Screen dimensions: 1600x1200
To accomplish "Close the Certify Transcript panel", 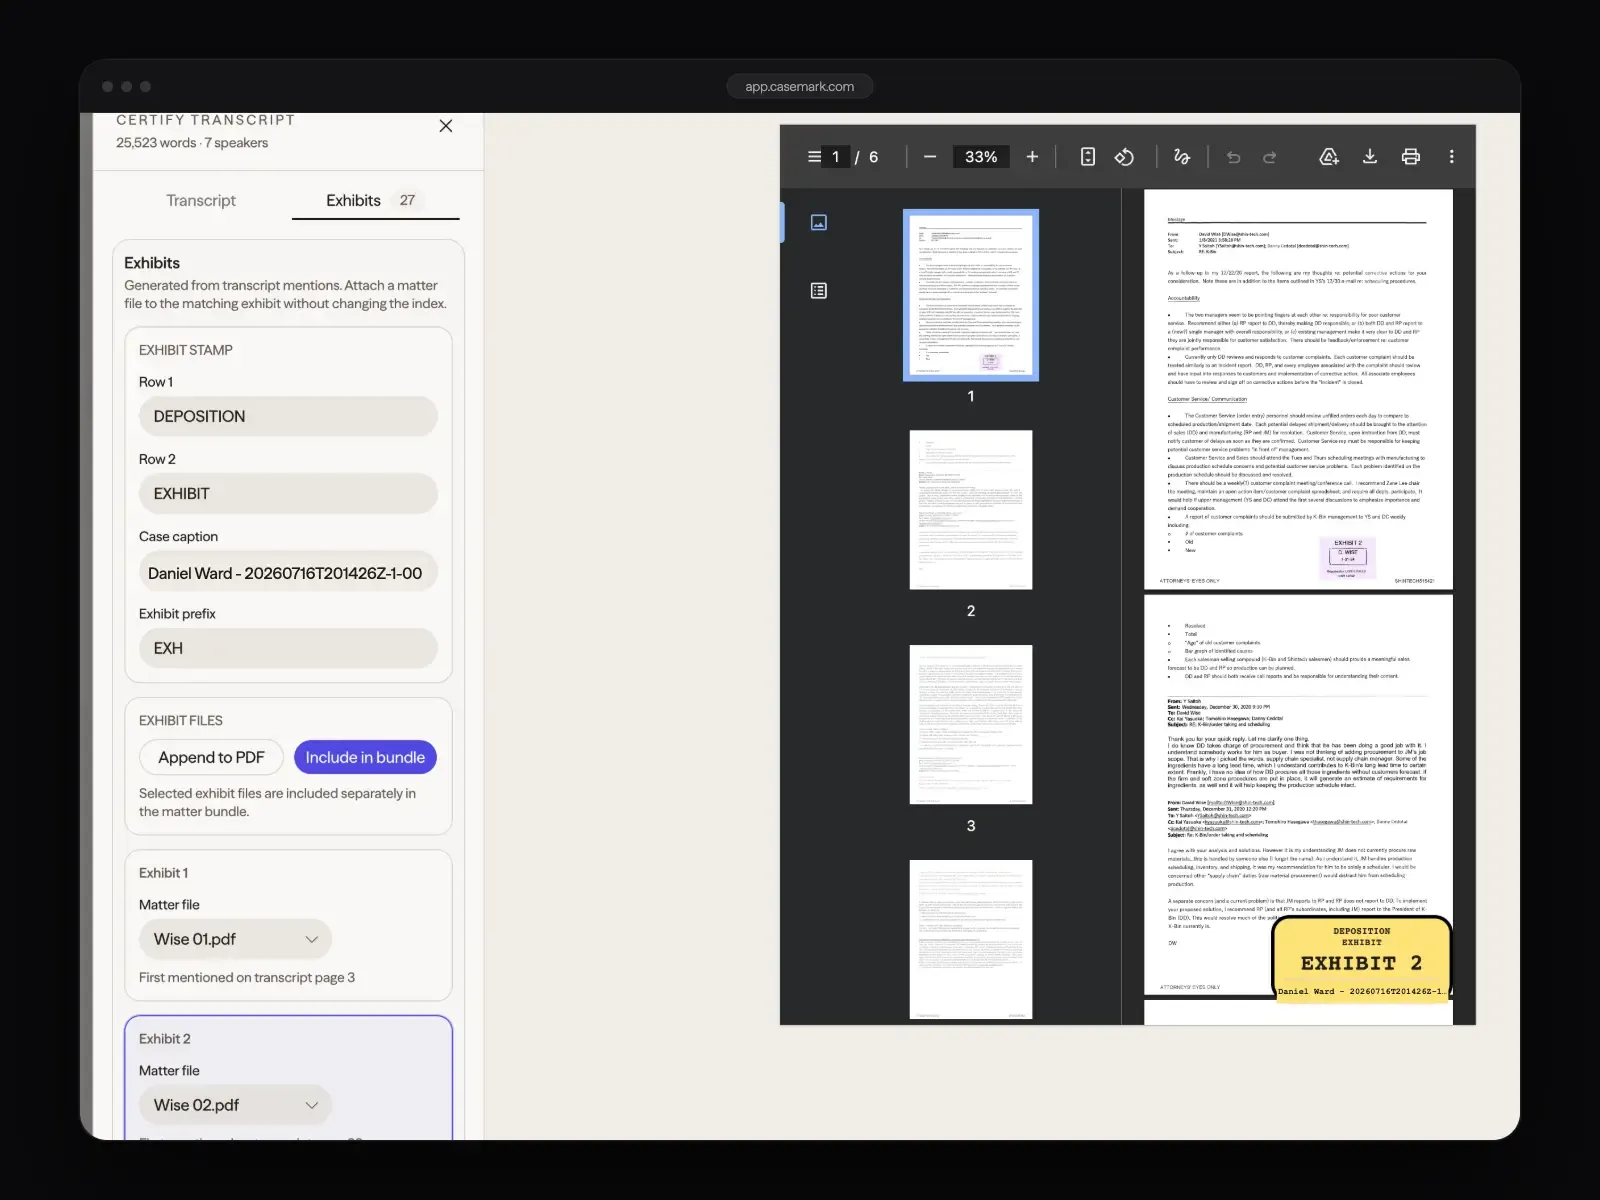I will [446, 126].
